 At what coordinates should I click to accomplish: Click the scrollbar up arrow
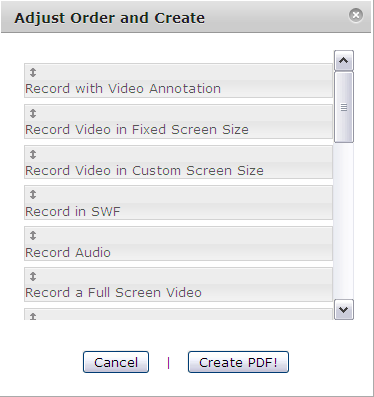(344, 60)
